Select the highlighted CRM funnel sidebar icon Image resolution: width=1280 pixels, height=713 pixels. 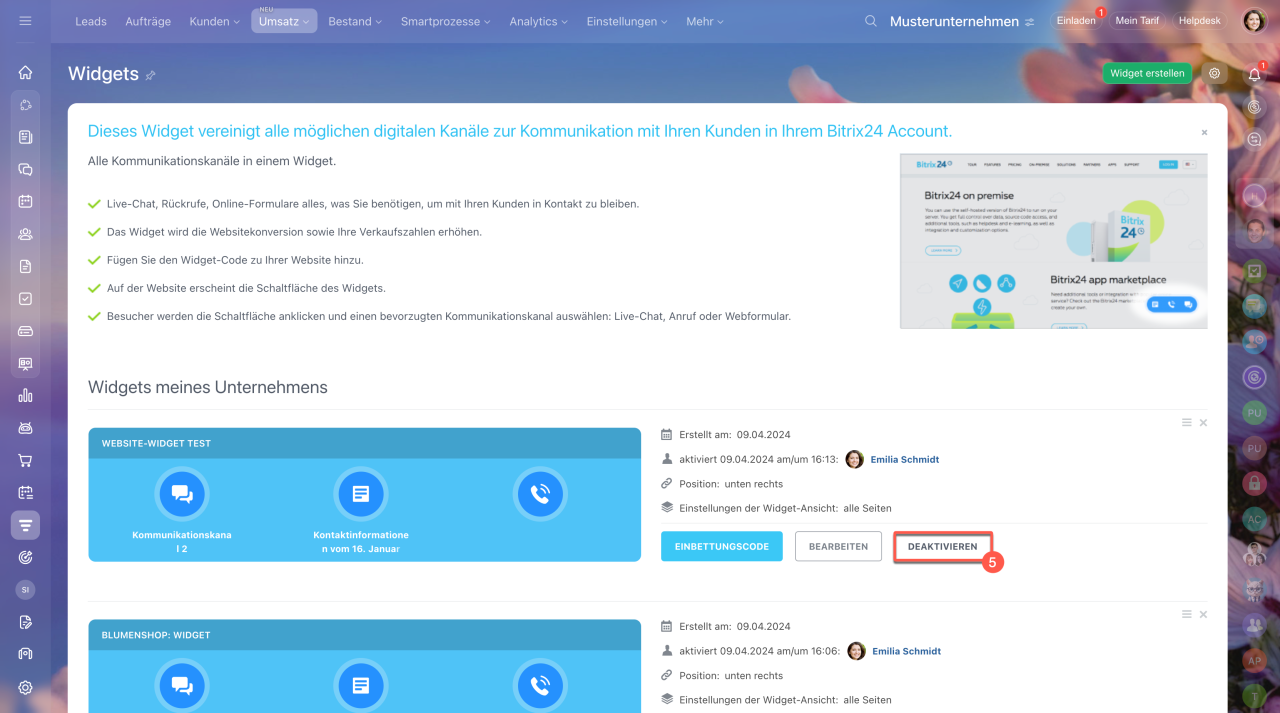pyautogui.click(x=25, y=525)
